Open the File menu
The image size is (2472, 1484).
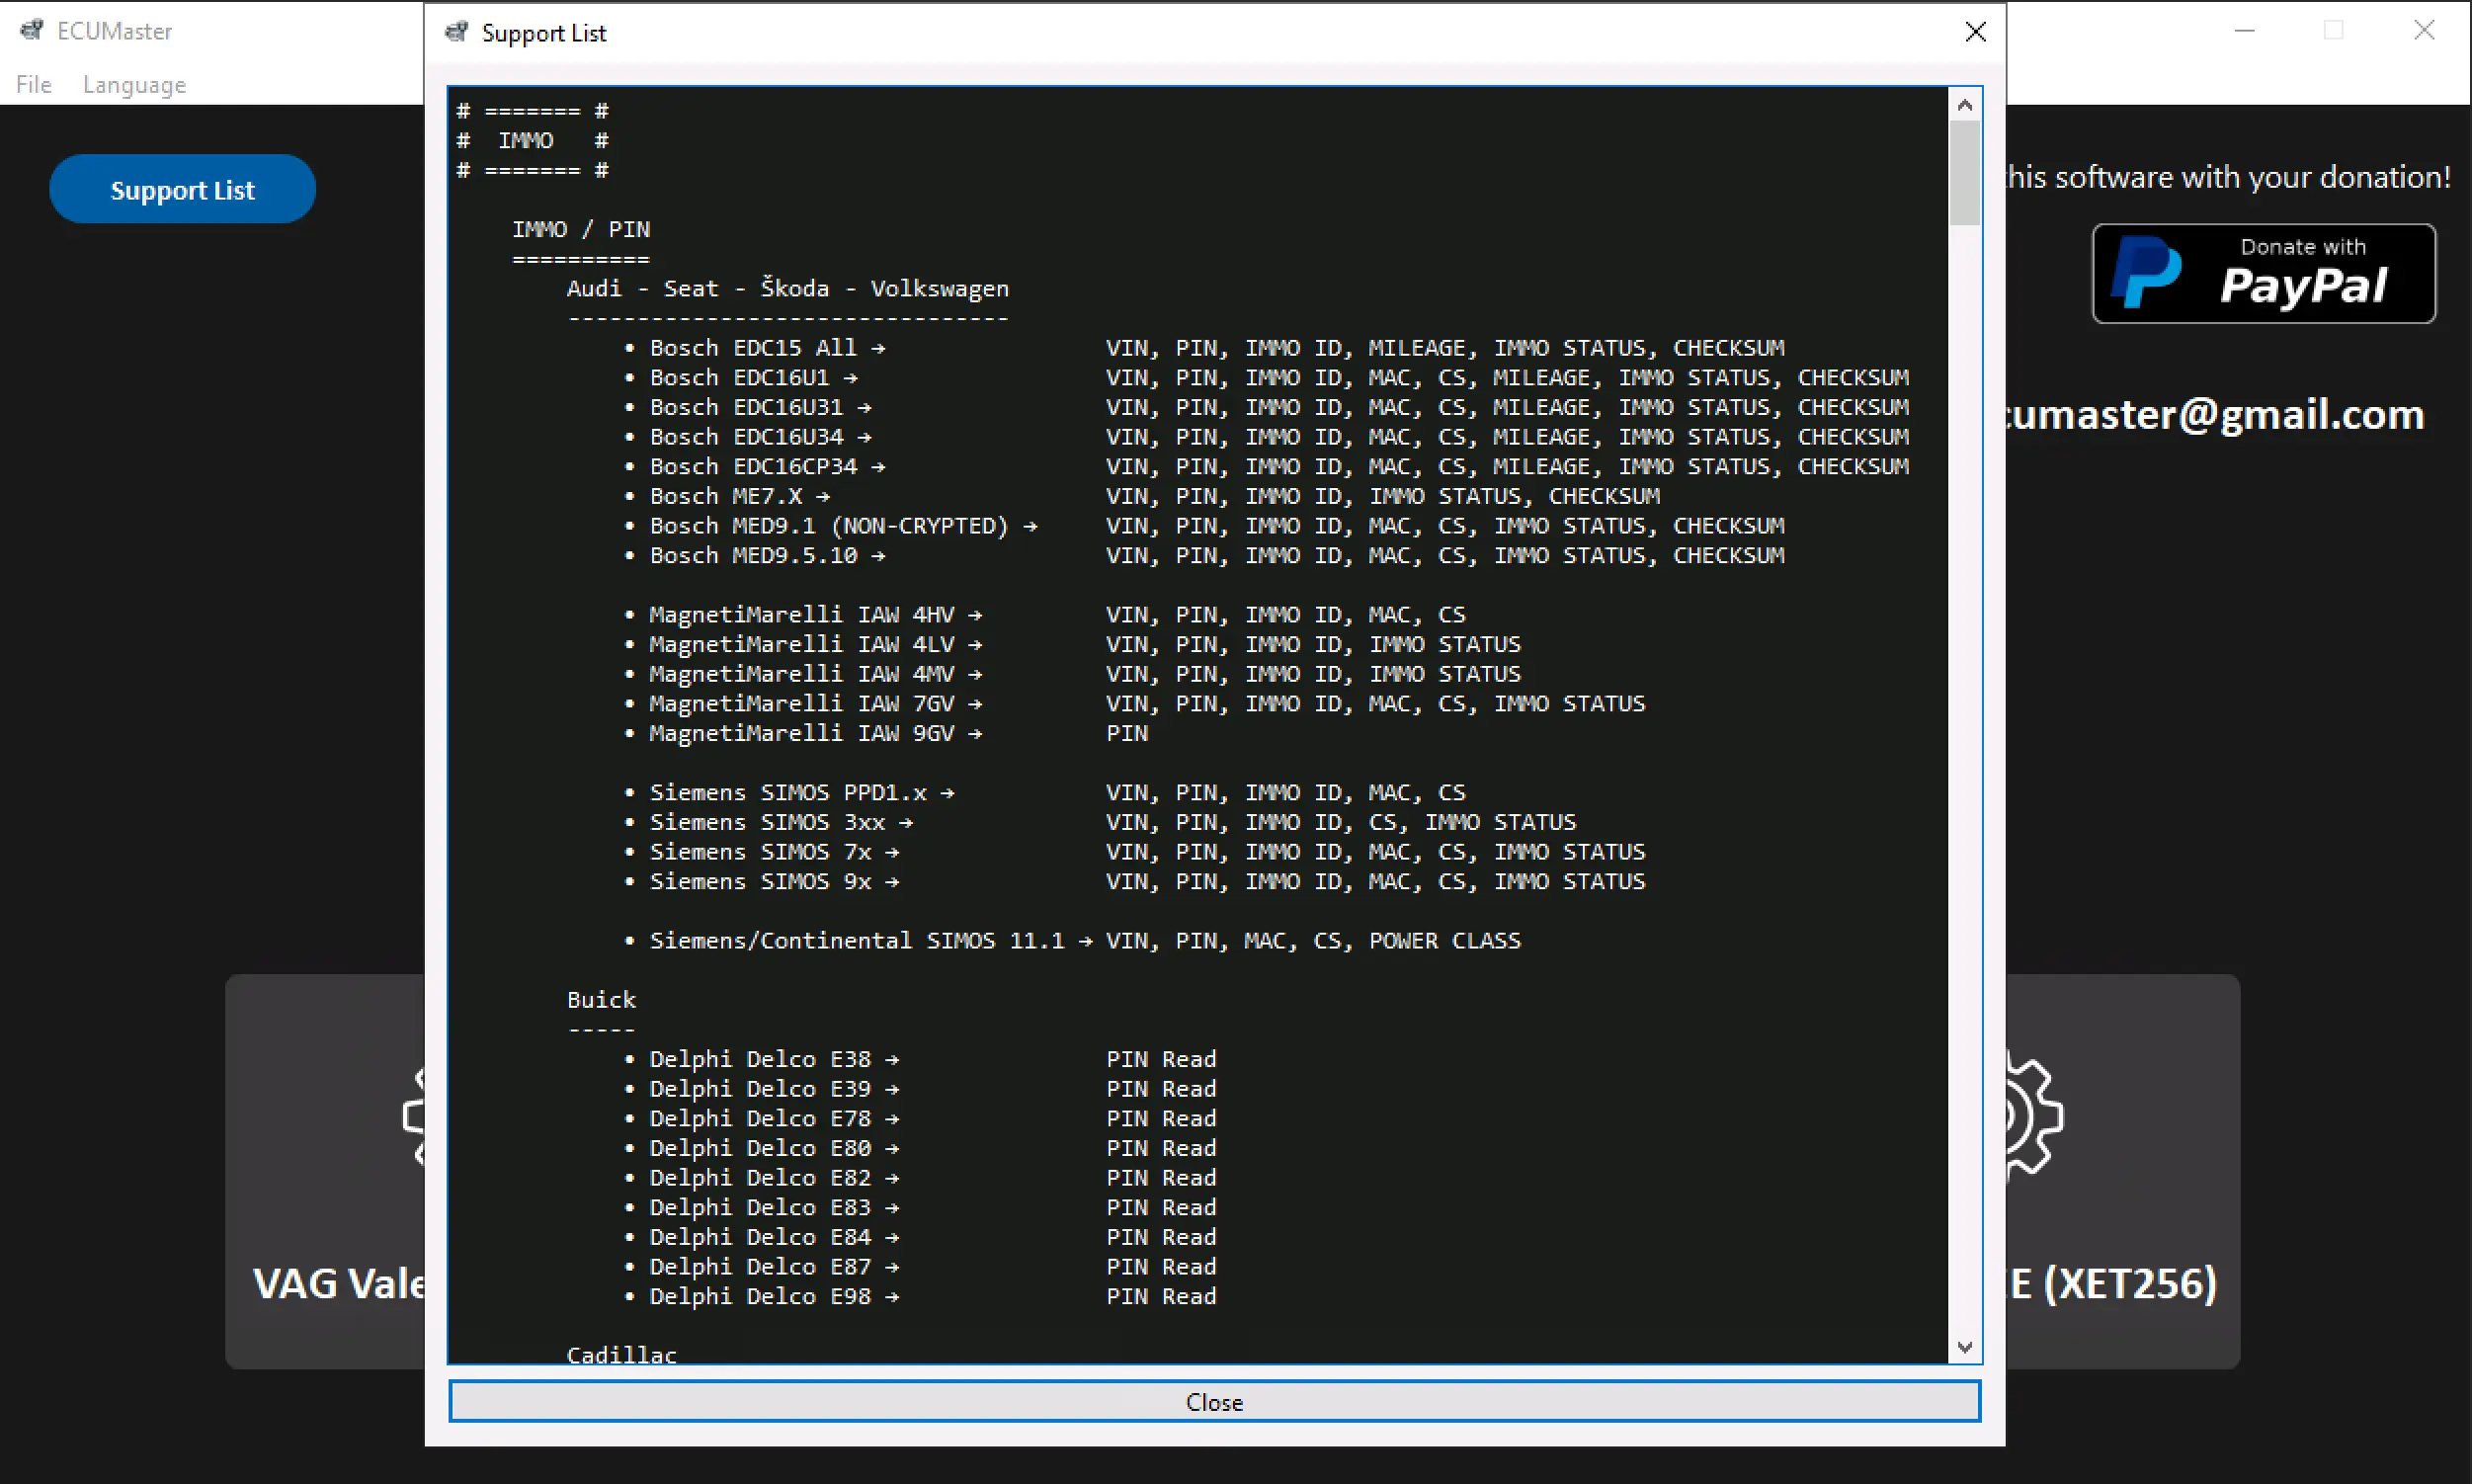coord(33,85)
